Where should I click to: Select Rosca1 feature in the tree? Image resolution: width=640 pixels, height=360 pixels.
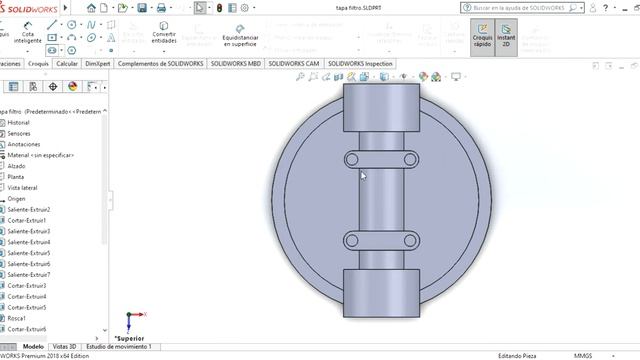click(x=16, y=318)
